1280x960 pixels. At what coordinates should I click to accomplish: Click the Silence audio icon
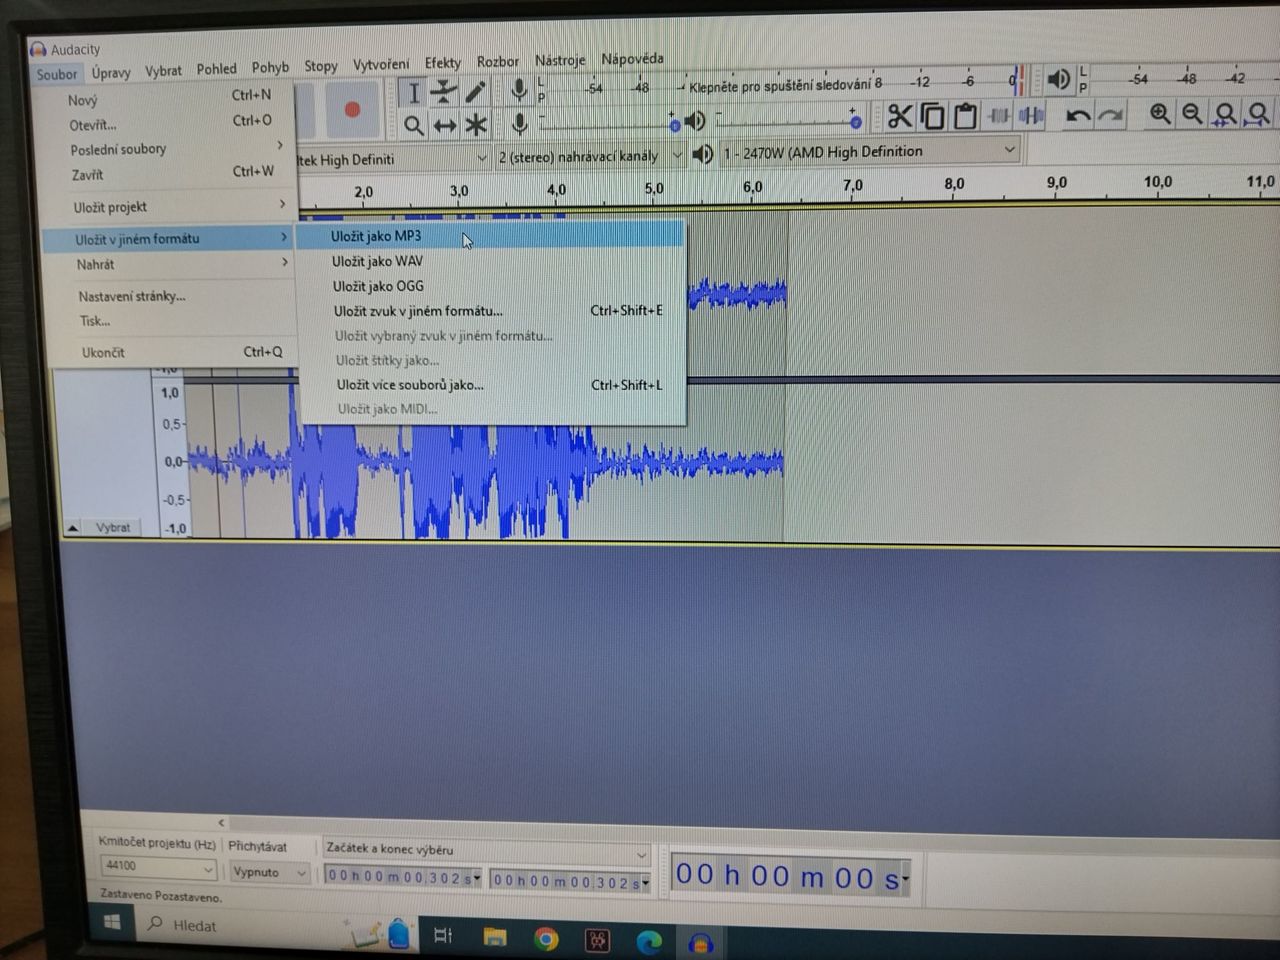1030,116
